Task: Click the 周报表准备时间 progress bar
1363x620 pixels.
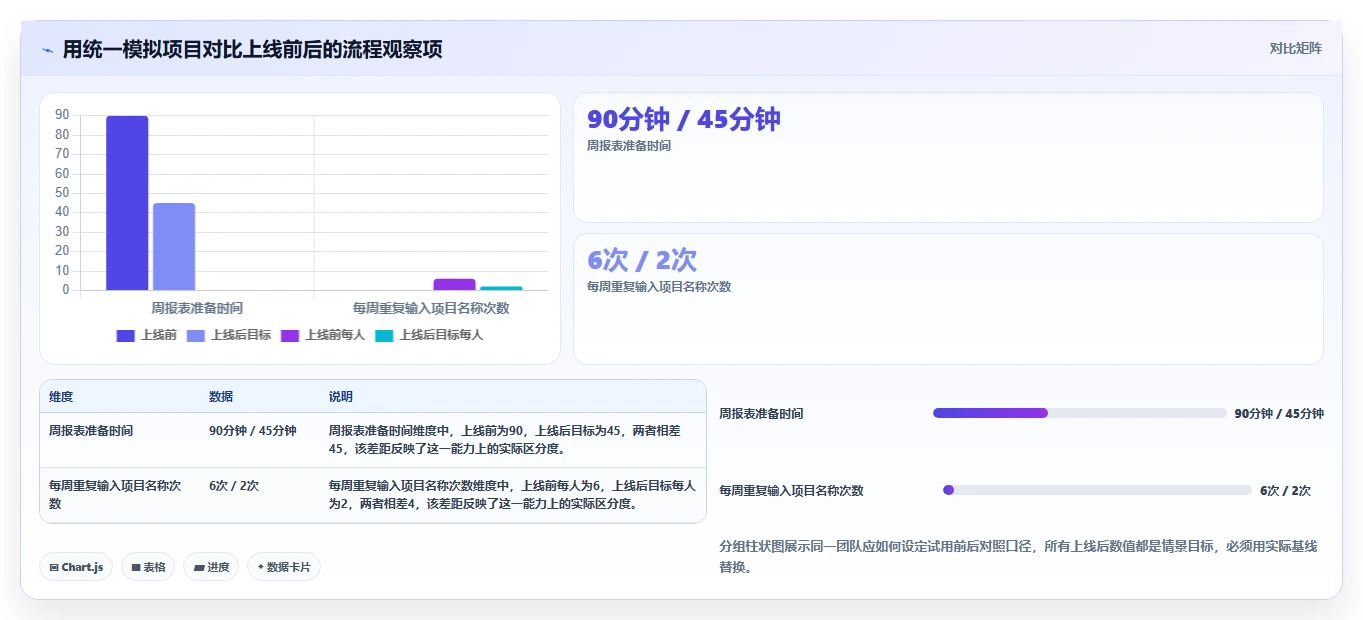Action: point(1079,413)
